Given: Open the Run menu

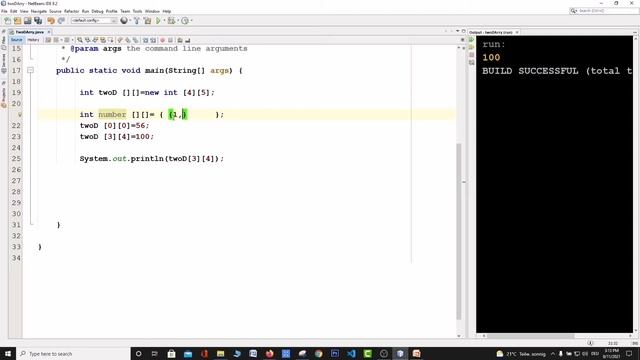Looking at the screenshot, I should [x=85, y=11].
